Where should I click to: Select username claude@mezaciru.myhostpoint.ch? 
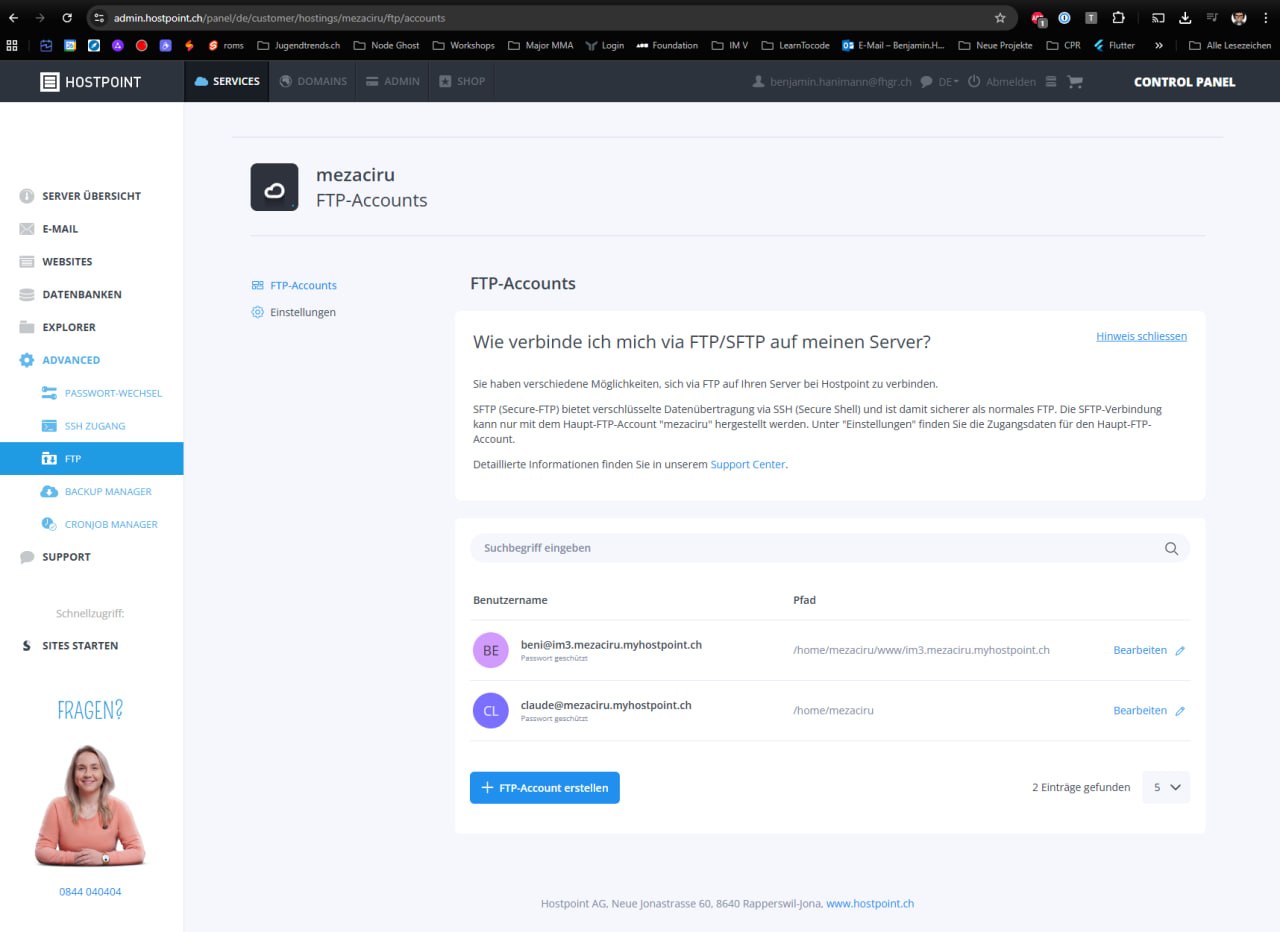pyautogui.click(x=606, y=705)
